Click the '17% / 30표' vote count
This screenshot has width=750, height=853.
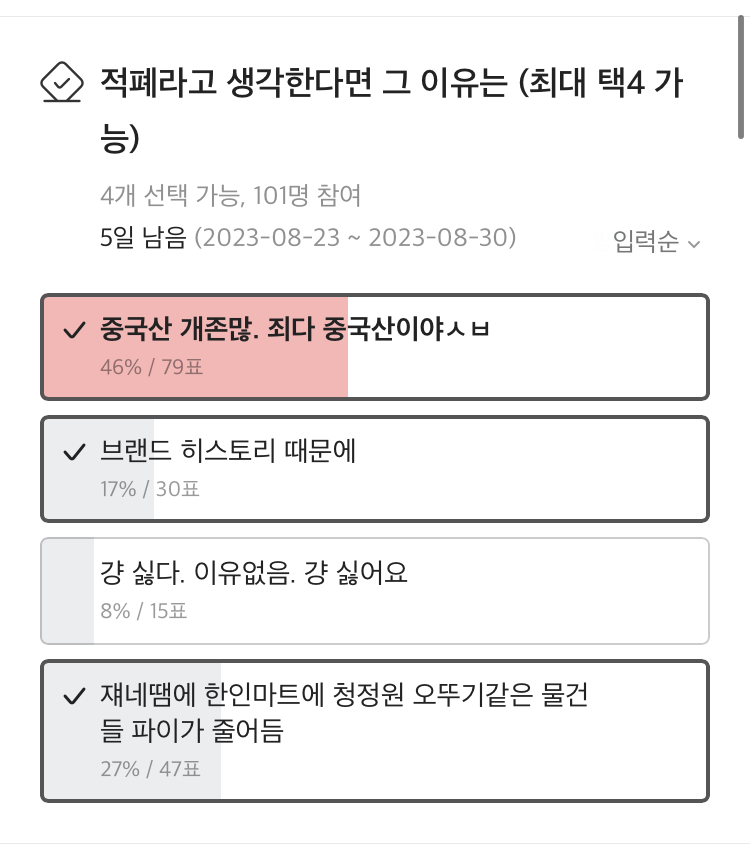click(150, 489)
